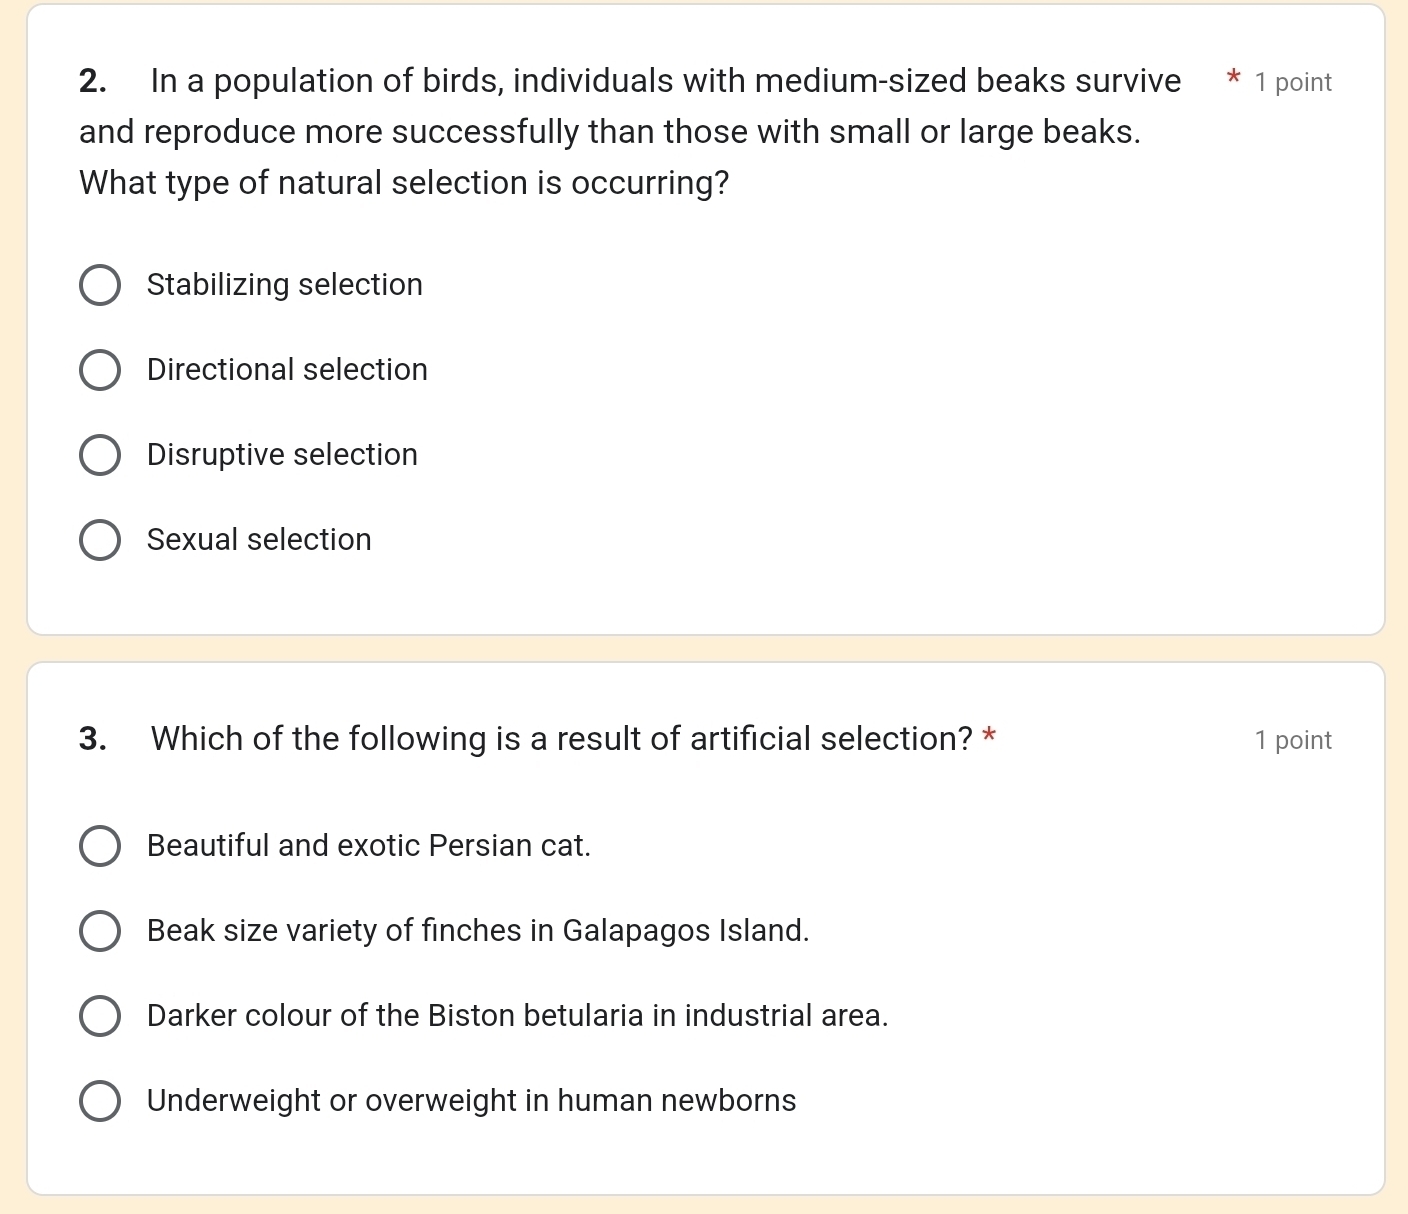
Task: Choose the Directional selection radio circle
Action: [x=100, y=370]
